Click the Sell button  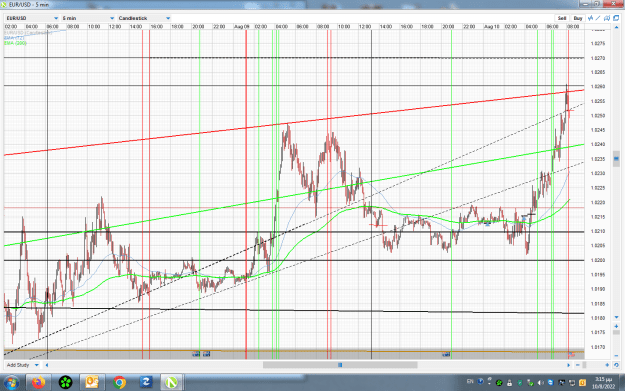pyautogui.click(x=562, y=18)
